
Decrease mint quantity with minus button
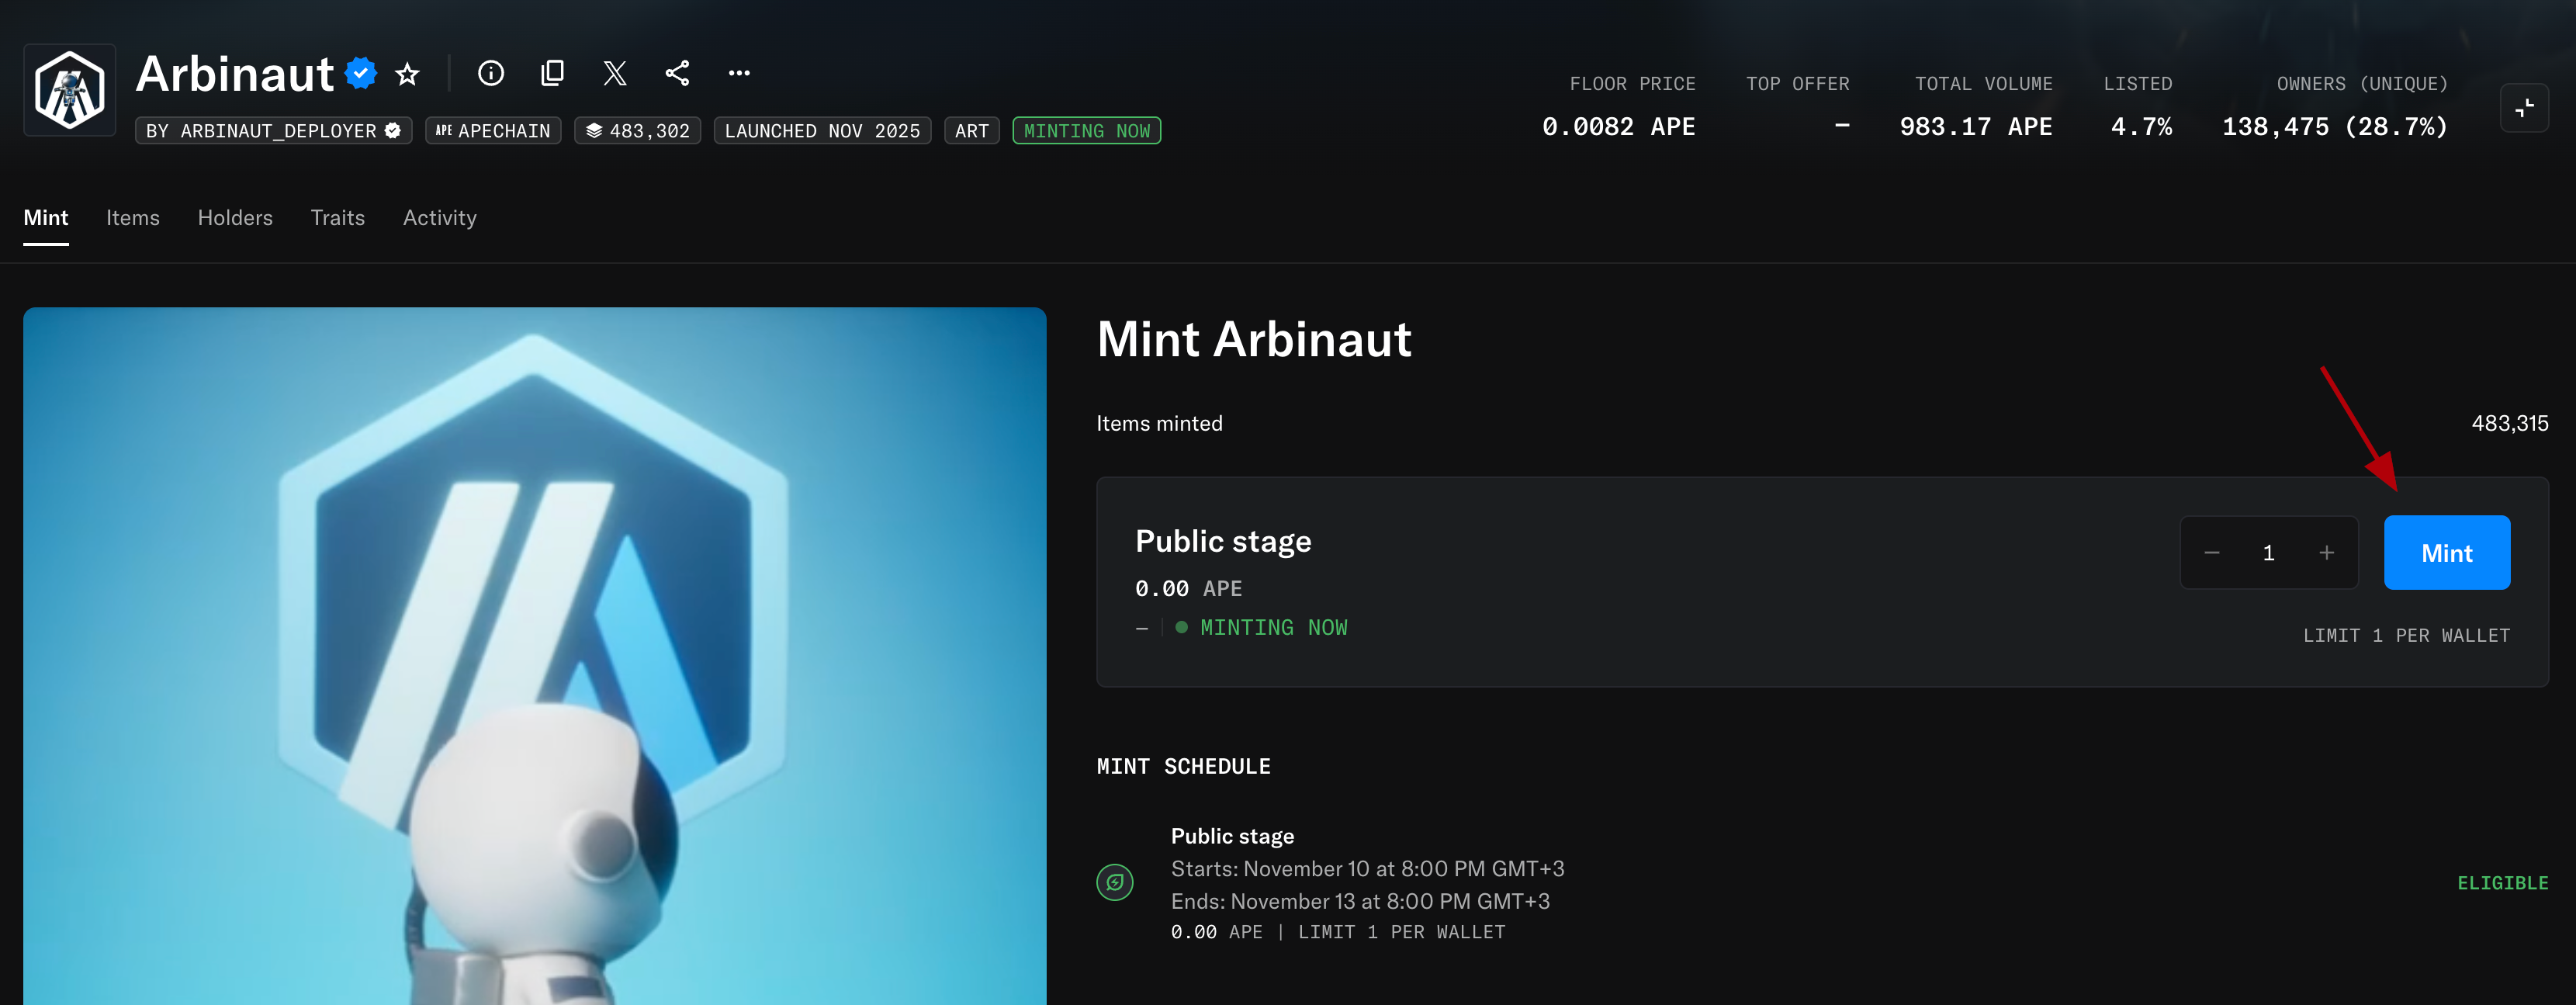(2211, 553)
